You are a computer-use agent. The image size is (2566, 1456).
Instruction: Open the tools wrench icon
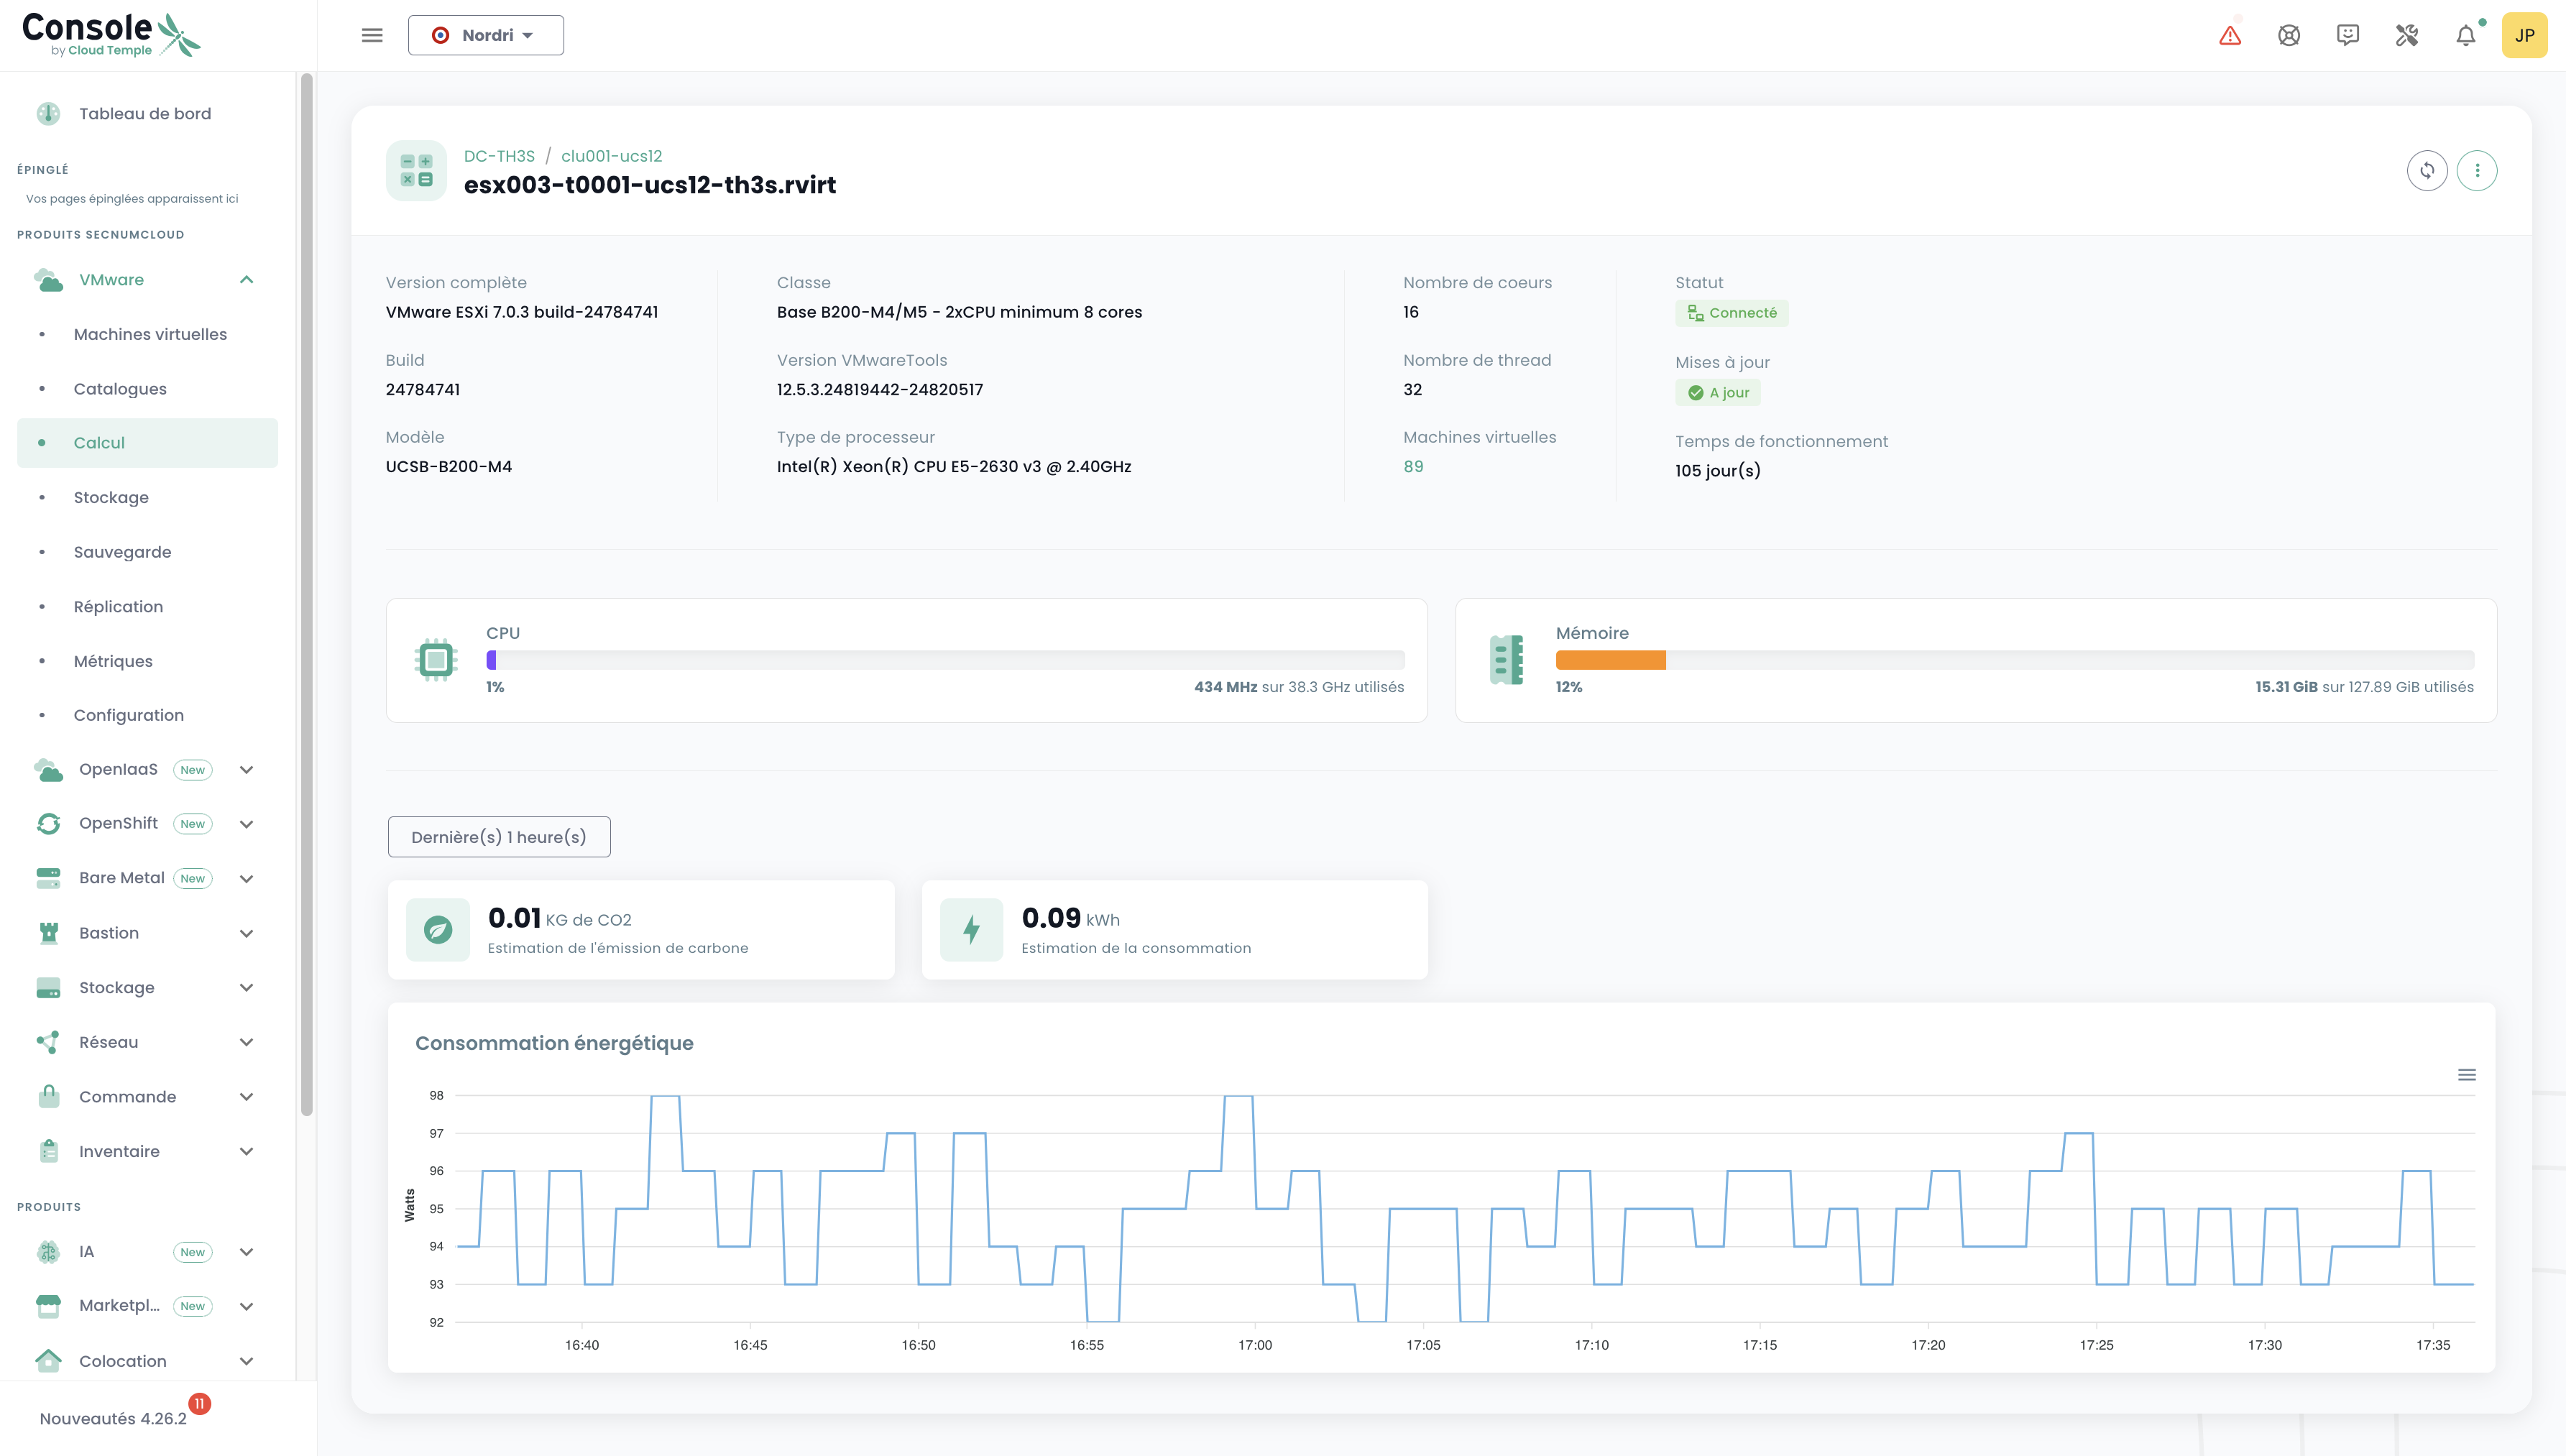pyautogui.click(x=2407, y=36)
